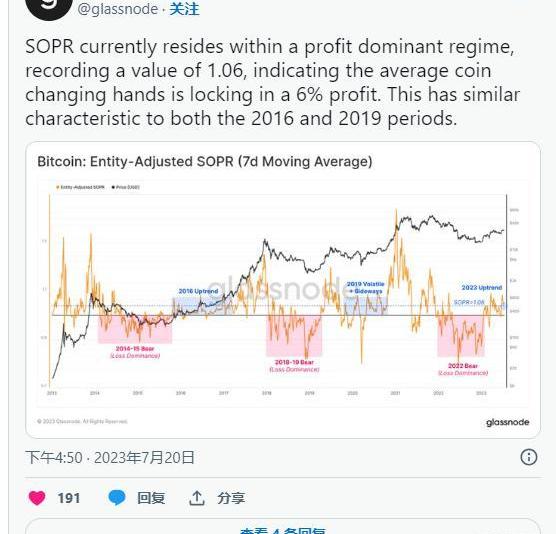Click the 2014-15 Bear pink region label
This screenshot has width=556, height=534.
point(135,352)
